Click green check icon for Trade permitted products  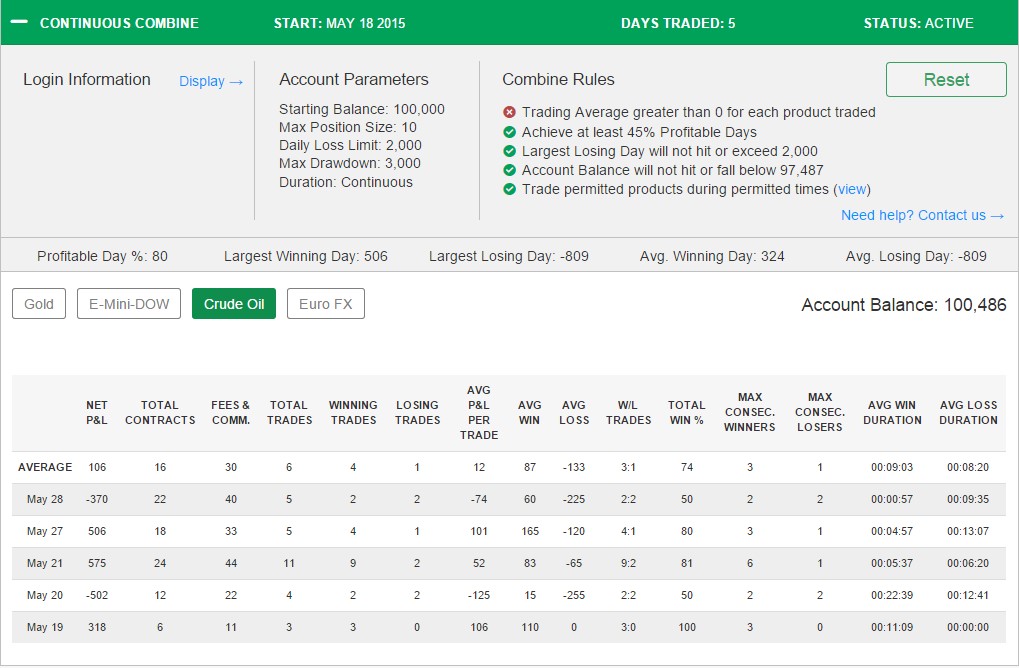(x=510, y=189)
